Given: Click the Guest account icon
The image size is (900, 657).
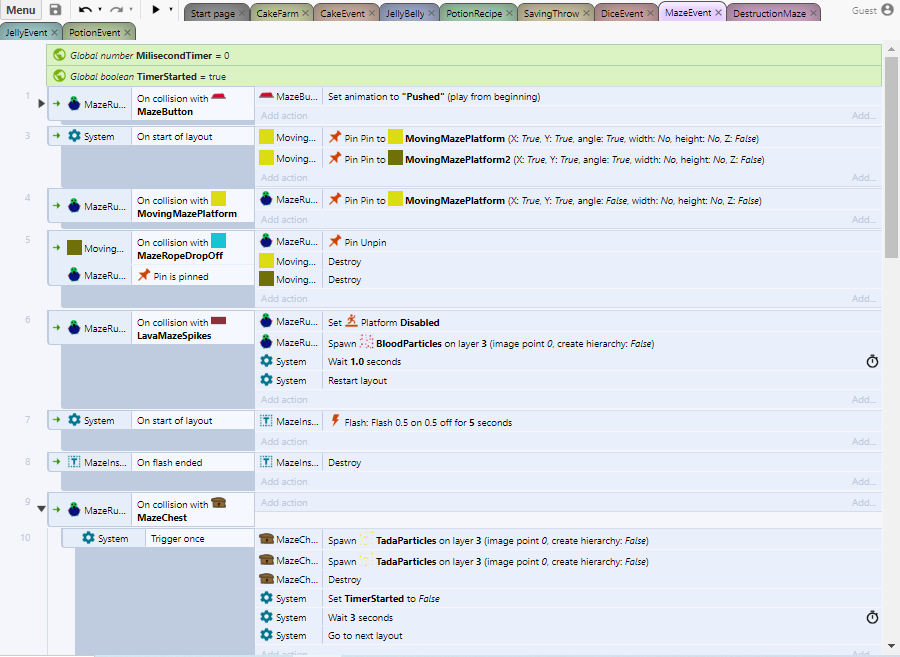Looking at the screenshot, I should (x=887, y=10).
